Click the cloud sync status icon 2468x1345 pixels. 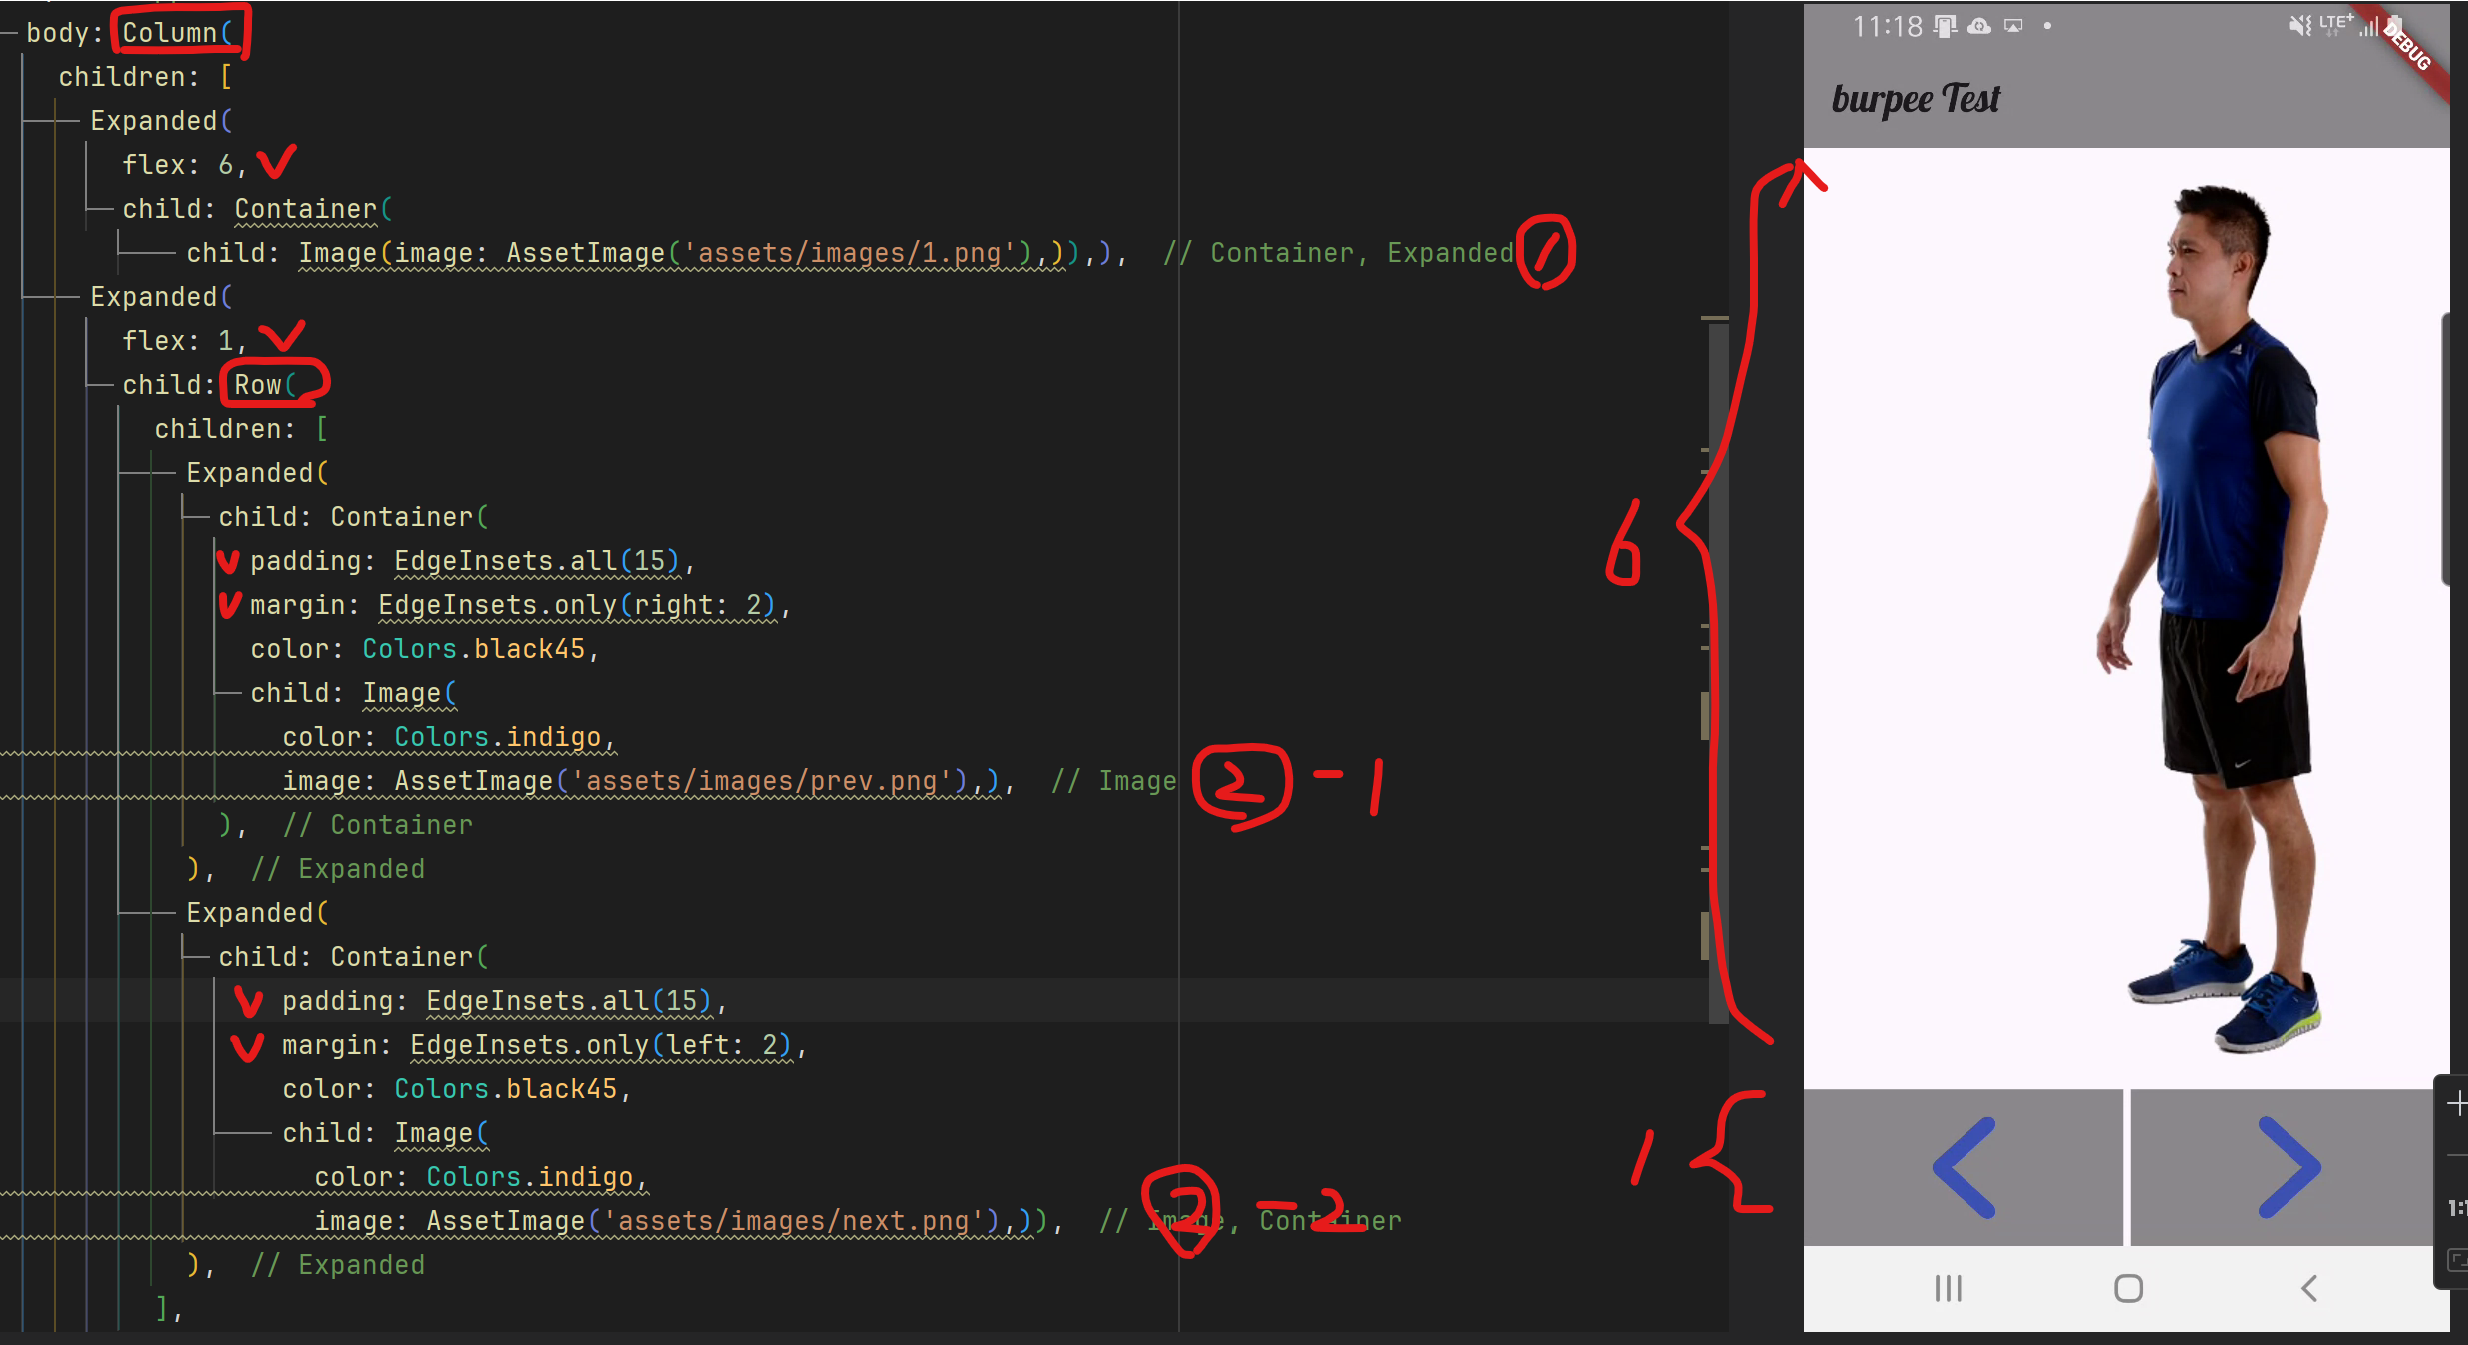1978,26
